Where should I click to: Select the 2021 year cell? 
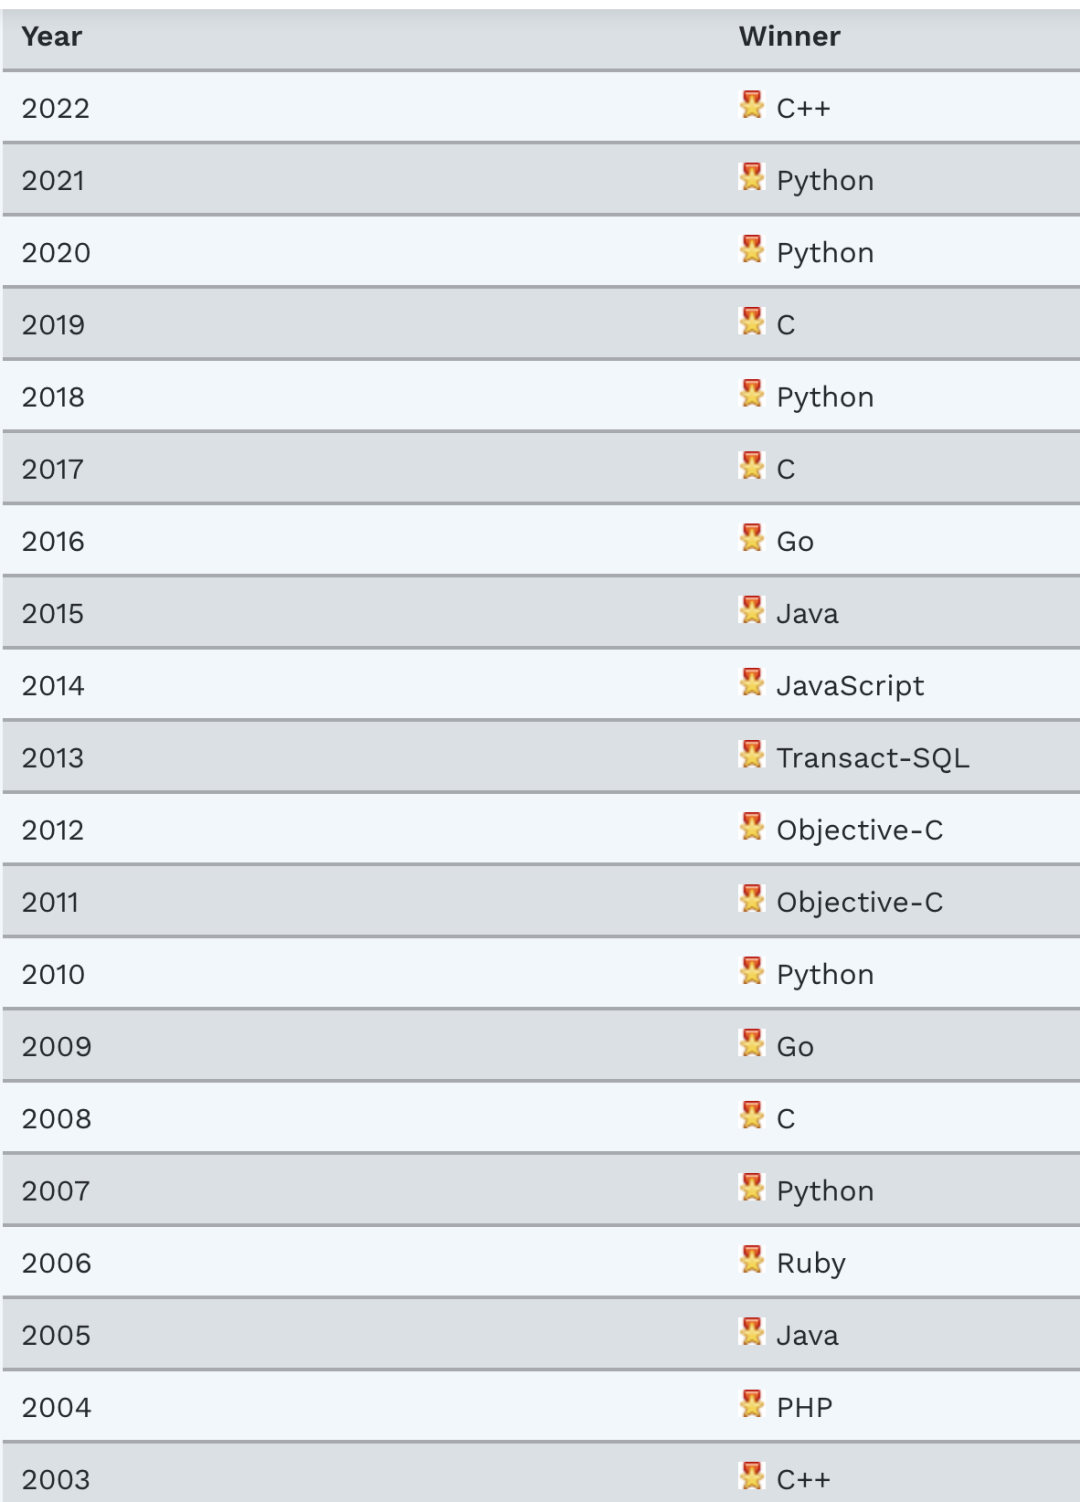point(53,181)
